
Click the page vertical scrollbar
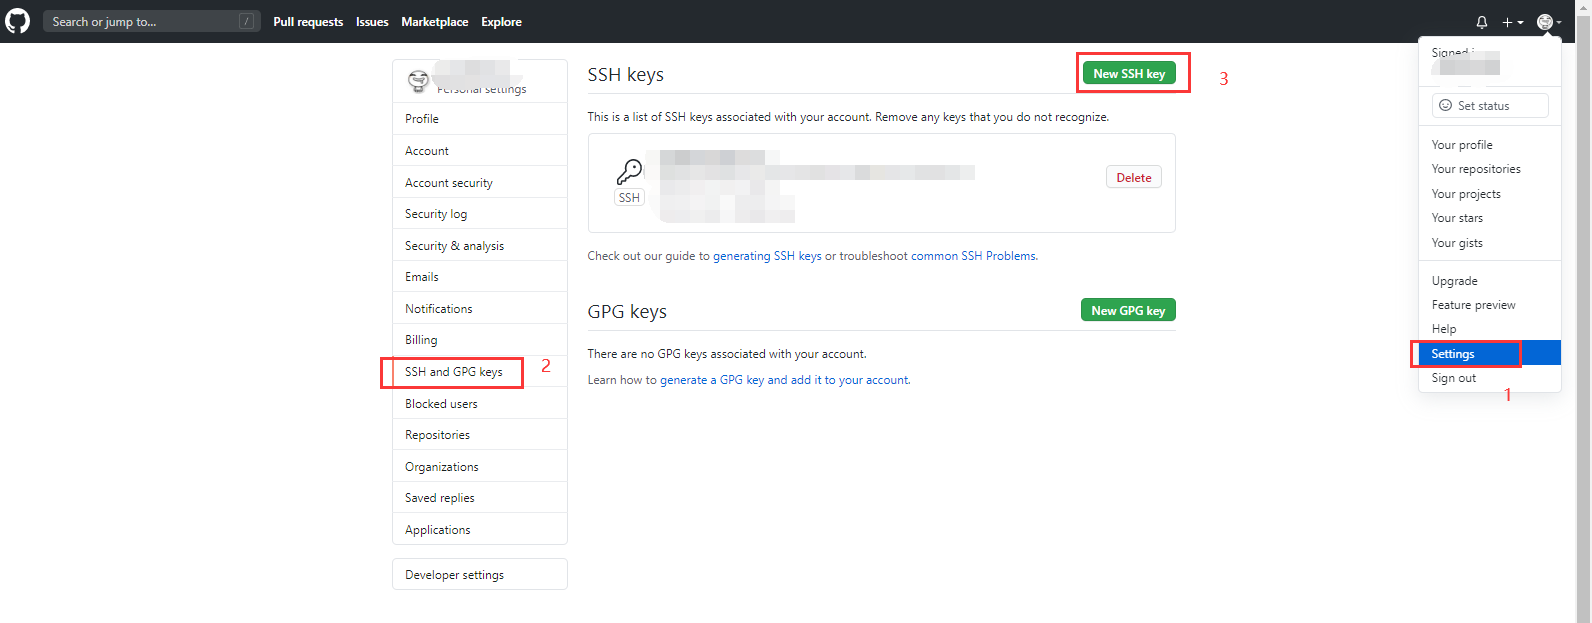coord(1583,300)
